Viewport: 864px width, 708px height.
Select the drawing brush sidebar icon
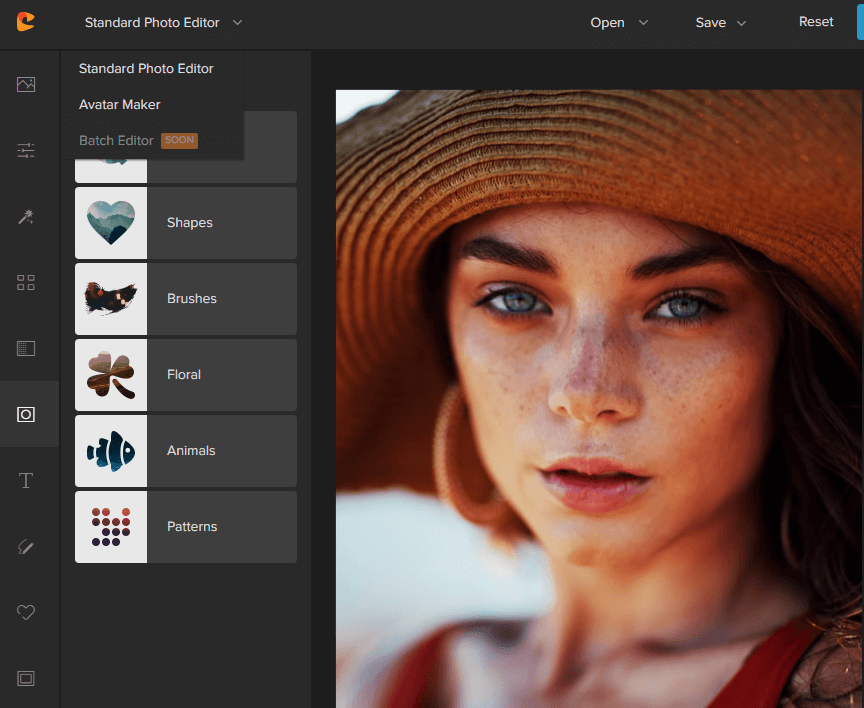(x=26, y=546)
